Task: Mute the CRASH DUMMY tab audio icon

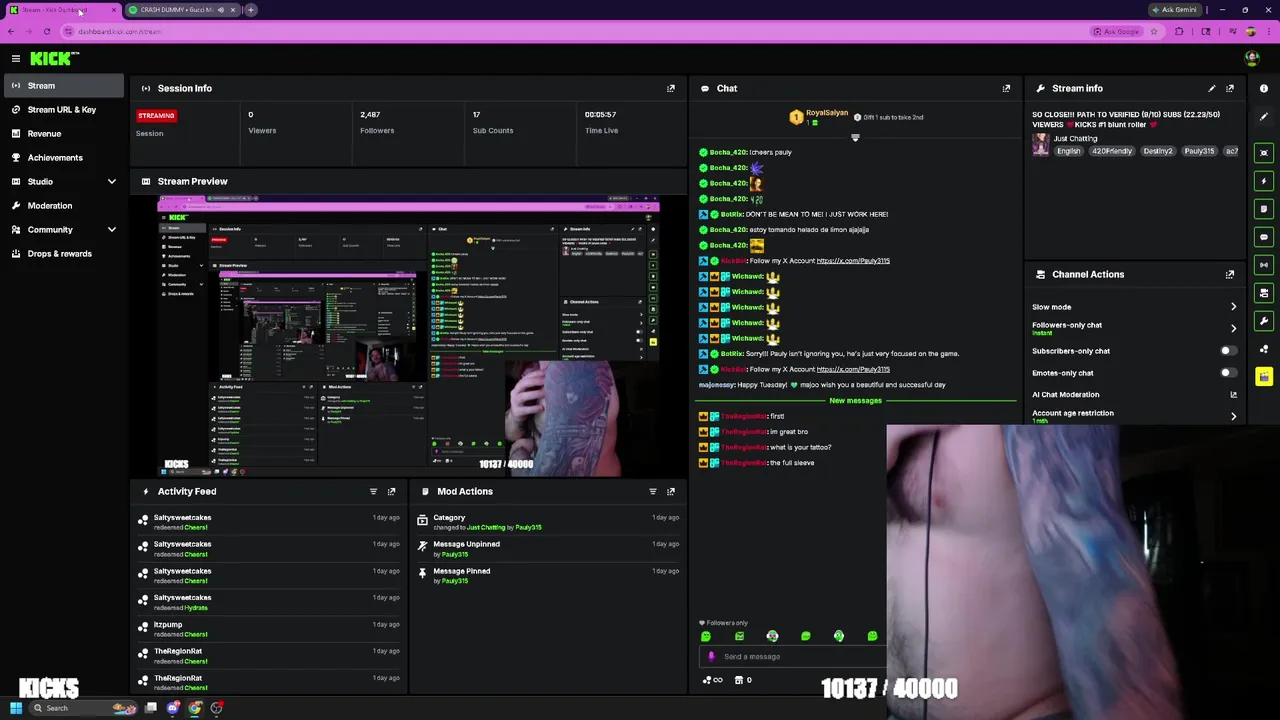Action: click(220, 10)
